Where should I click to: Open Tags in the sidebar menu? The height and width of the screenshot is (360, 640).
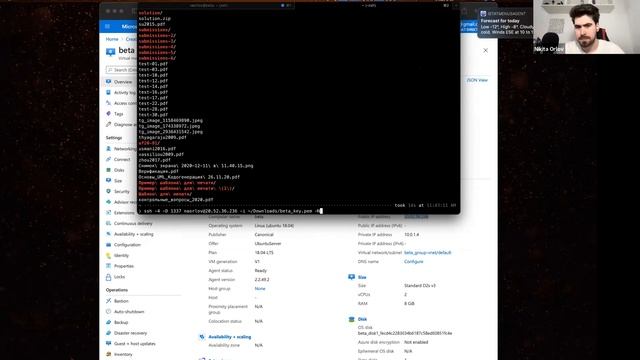click(x=118, y=114)
